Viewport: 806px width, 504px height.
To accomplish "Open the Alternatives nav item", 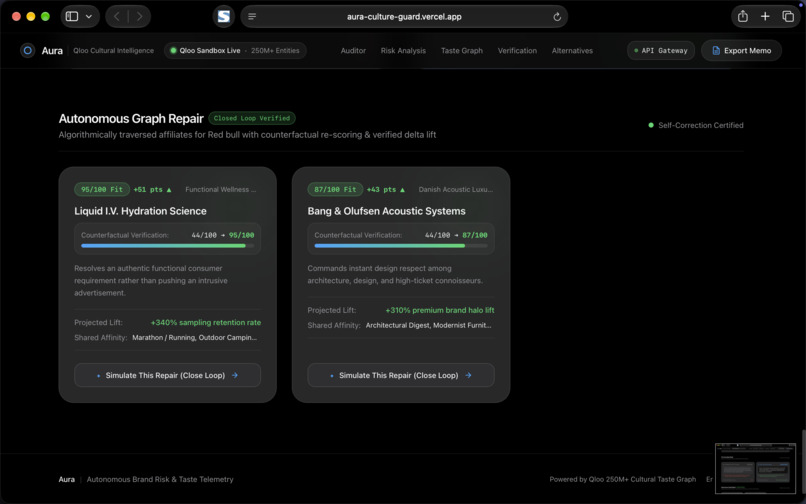I will coord(572,50).
